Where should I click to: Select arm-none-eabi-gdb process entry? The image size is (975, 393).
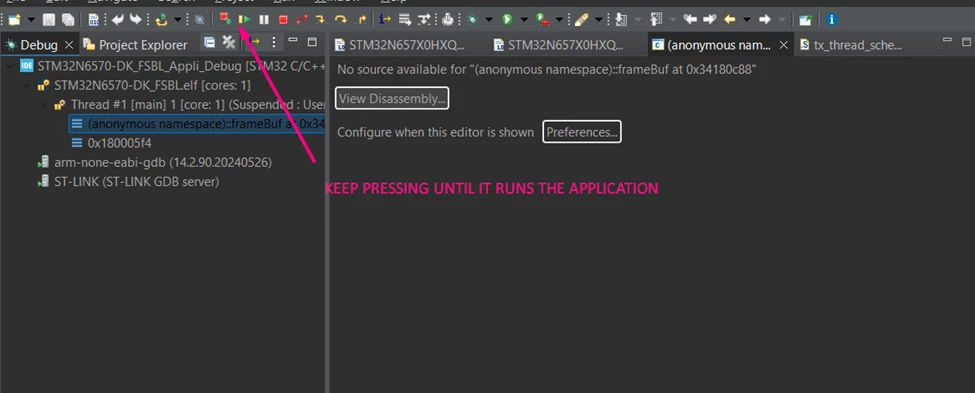pyautogui.click(x=154, y=162)
